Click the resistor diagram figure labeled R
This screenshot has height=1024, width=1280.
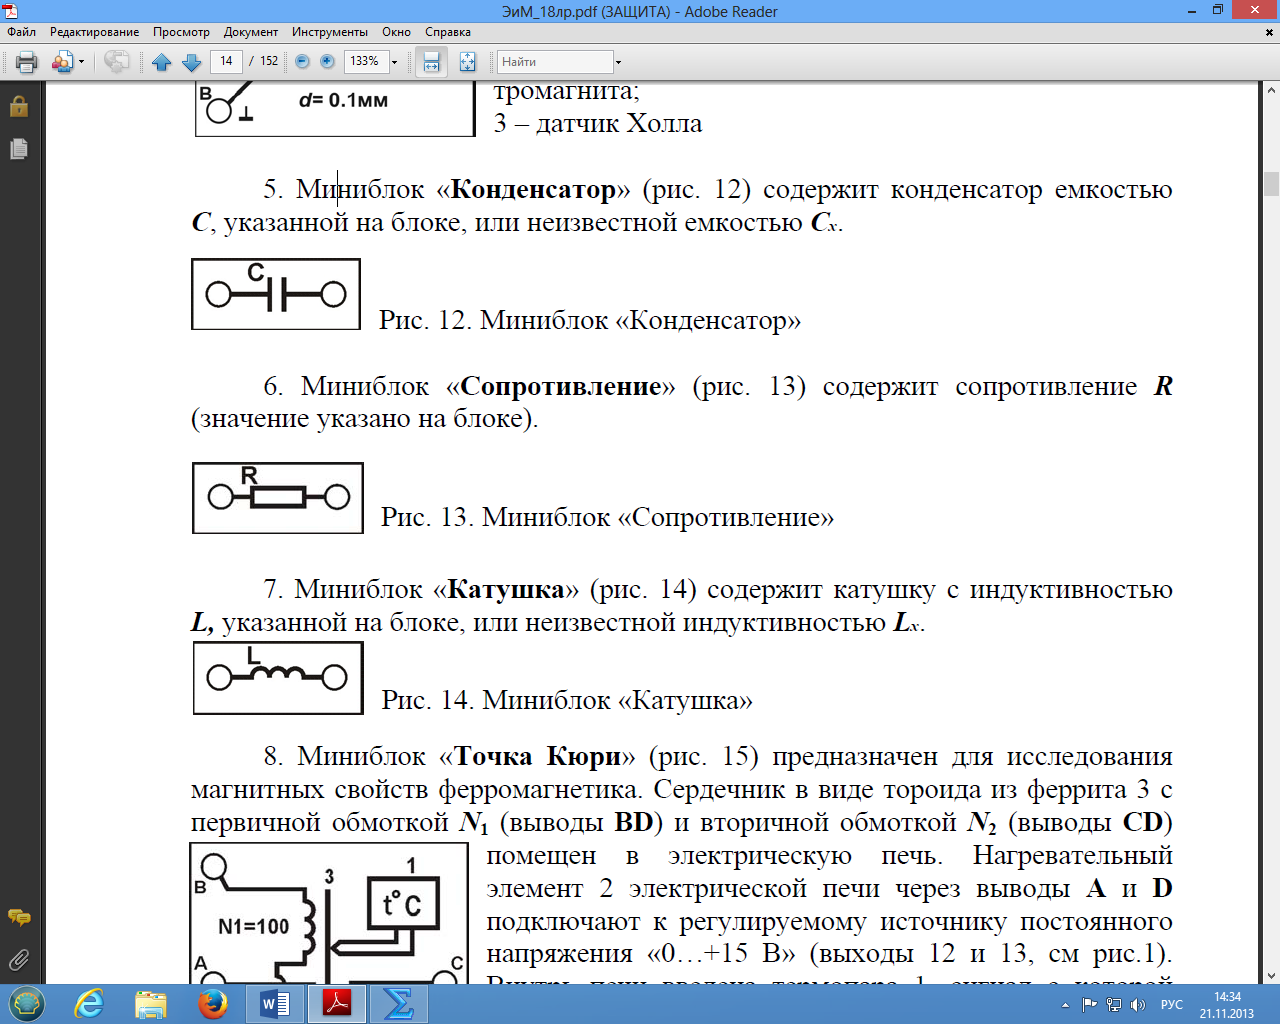tap(278, 498)
